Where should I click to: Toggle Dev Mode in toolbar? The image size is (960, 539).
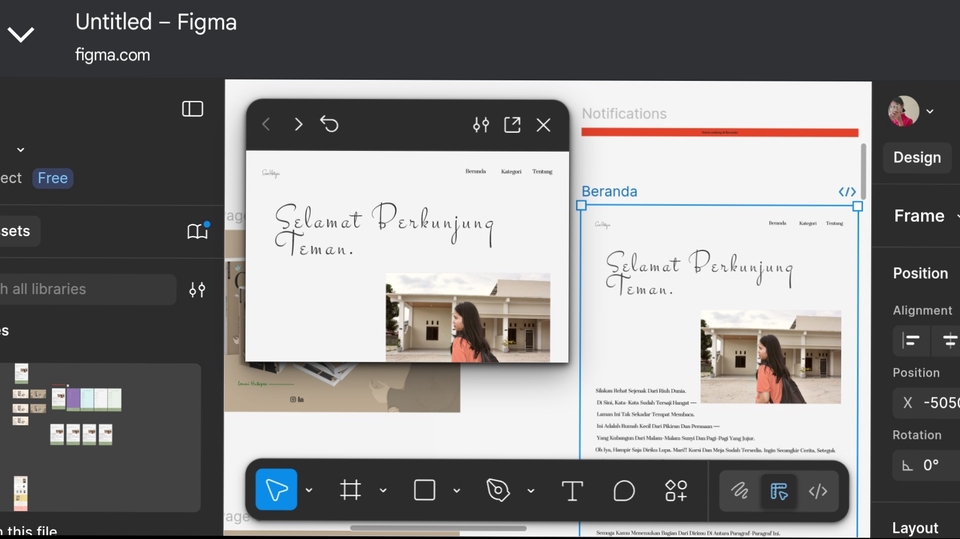click(818, 491)
